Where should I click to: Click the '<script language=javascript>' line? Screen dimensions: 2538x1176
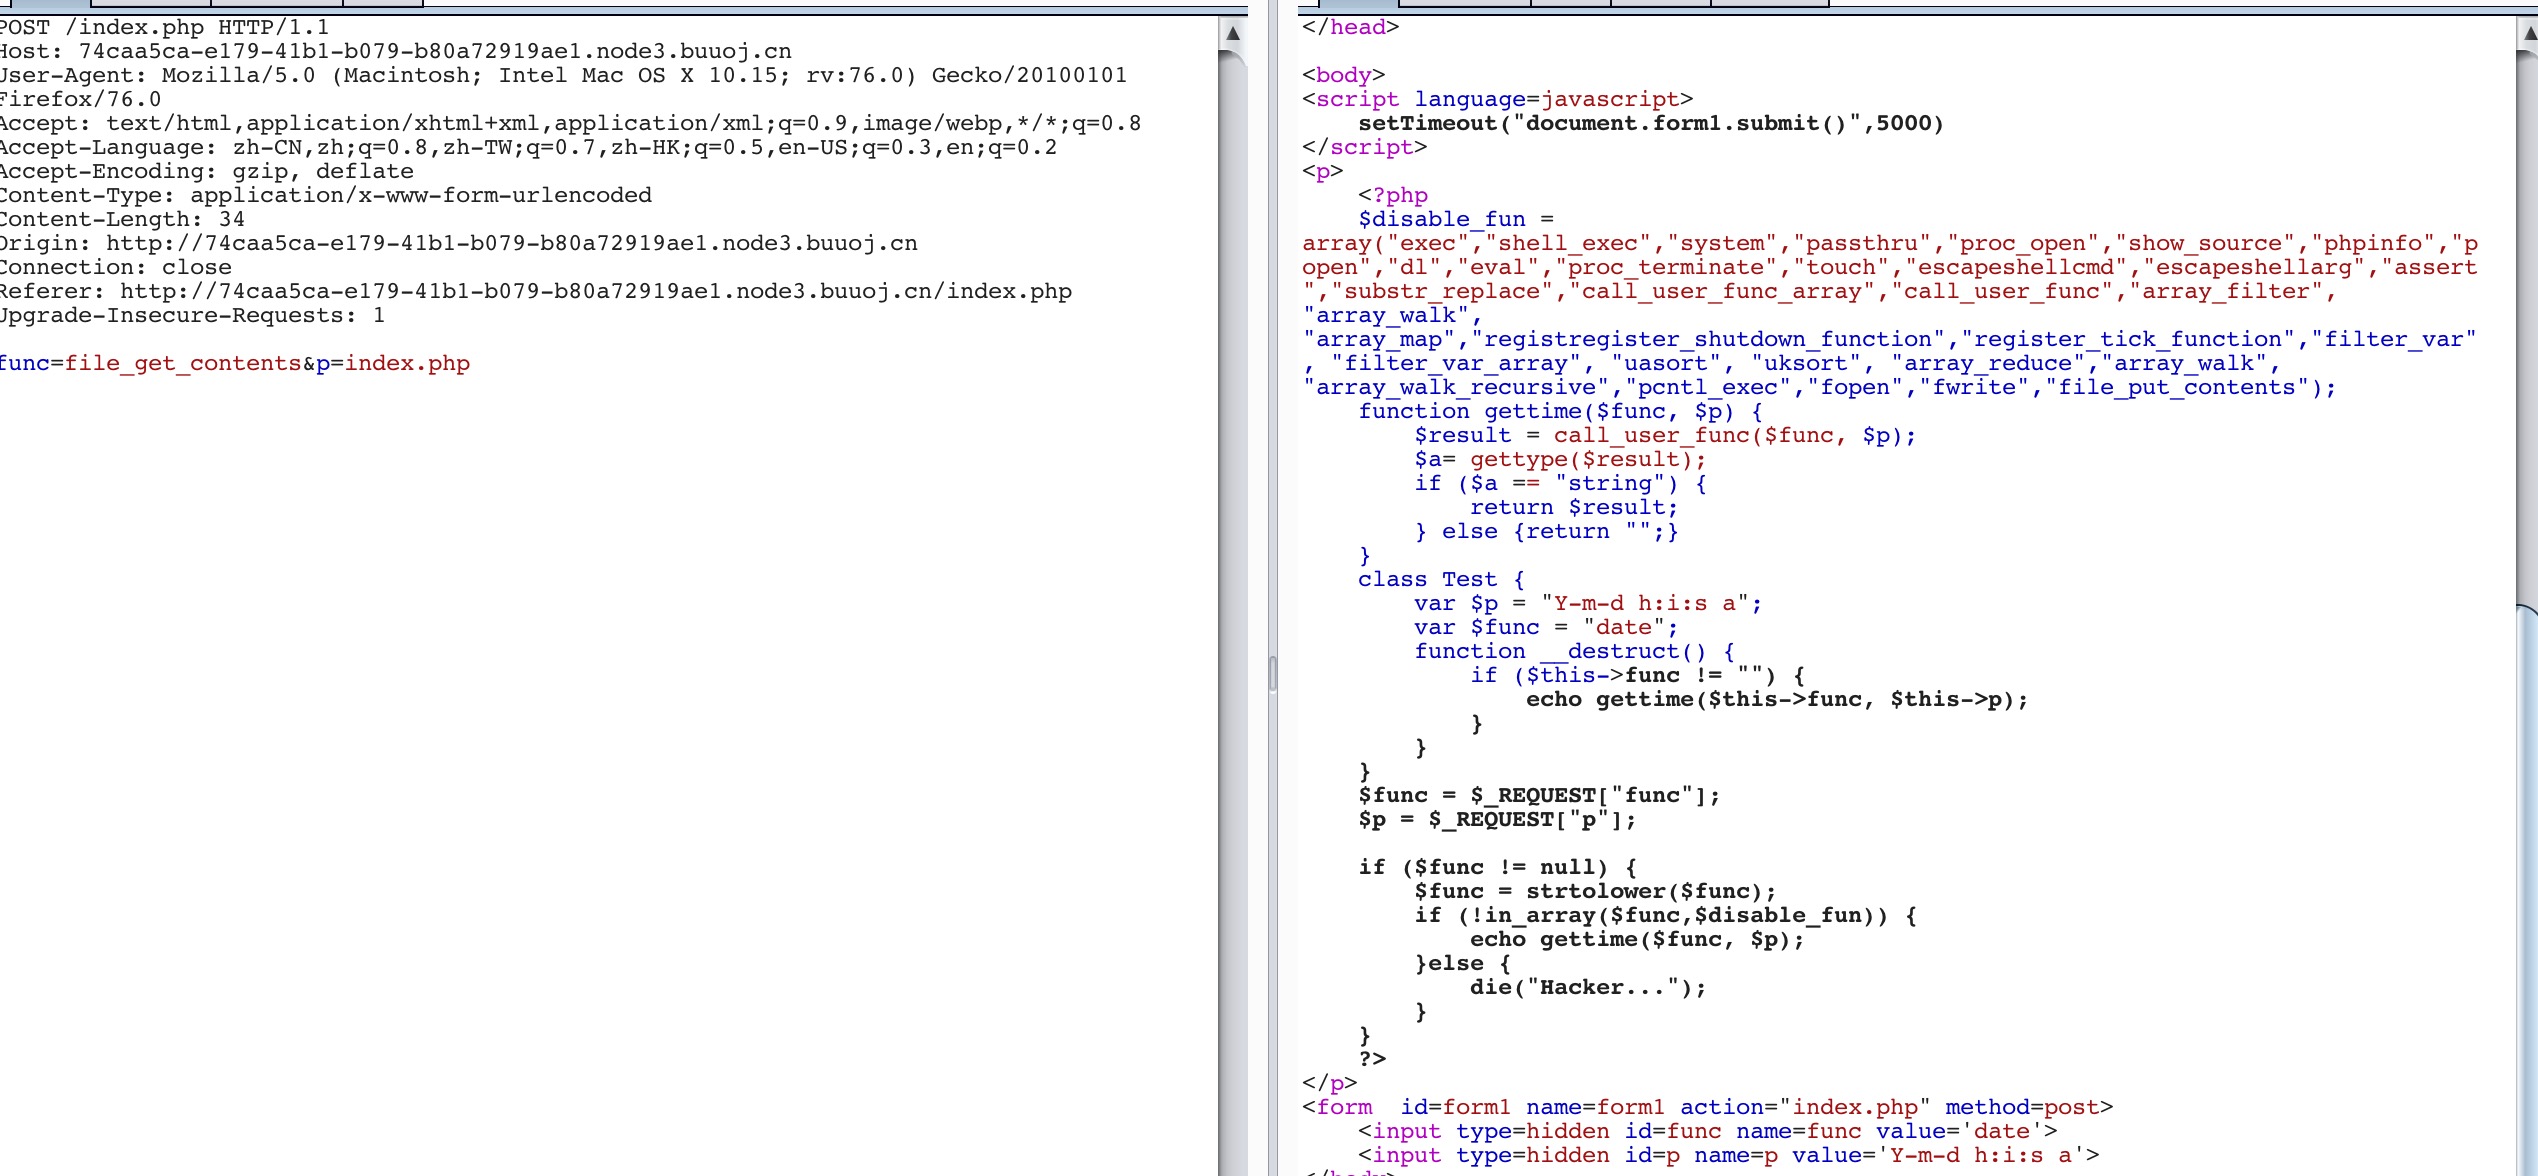[1498, 99]
